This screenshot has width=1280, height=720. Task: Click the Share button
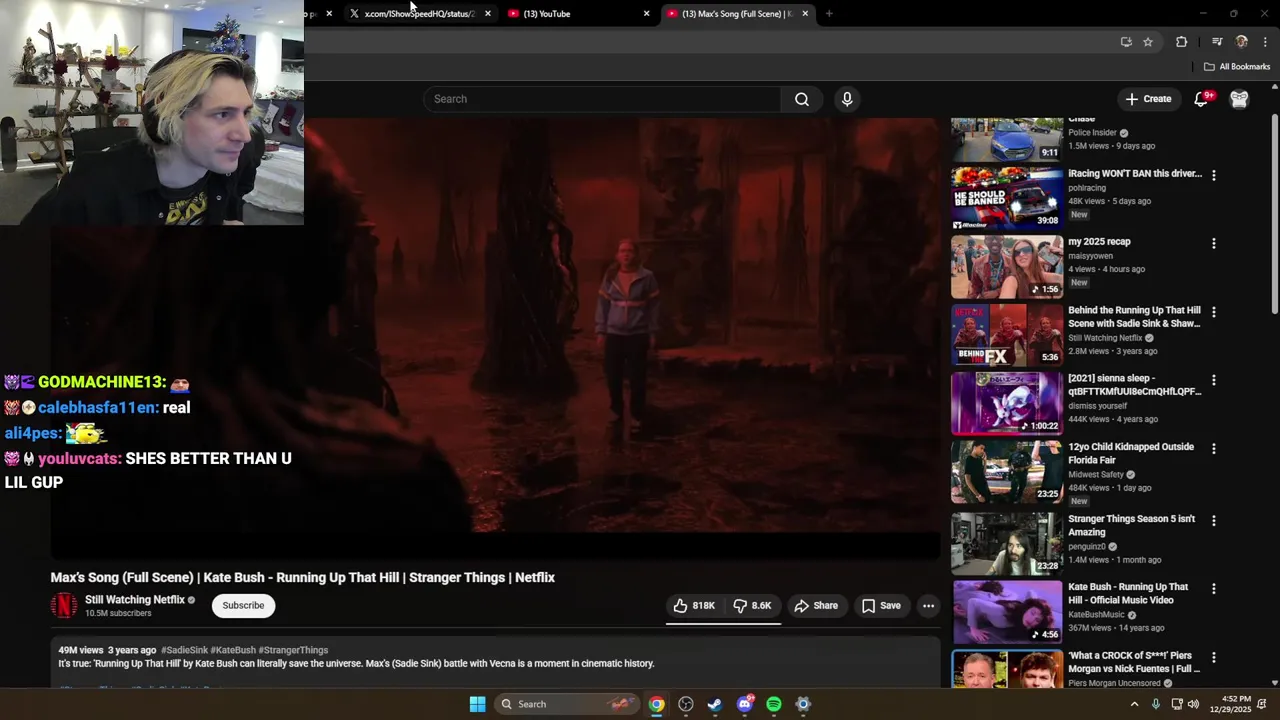816,605
